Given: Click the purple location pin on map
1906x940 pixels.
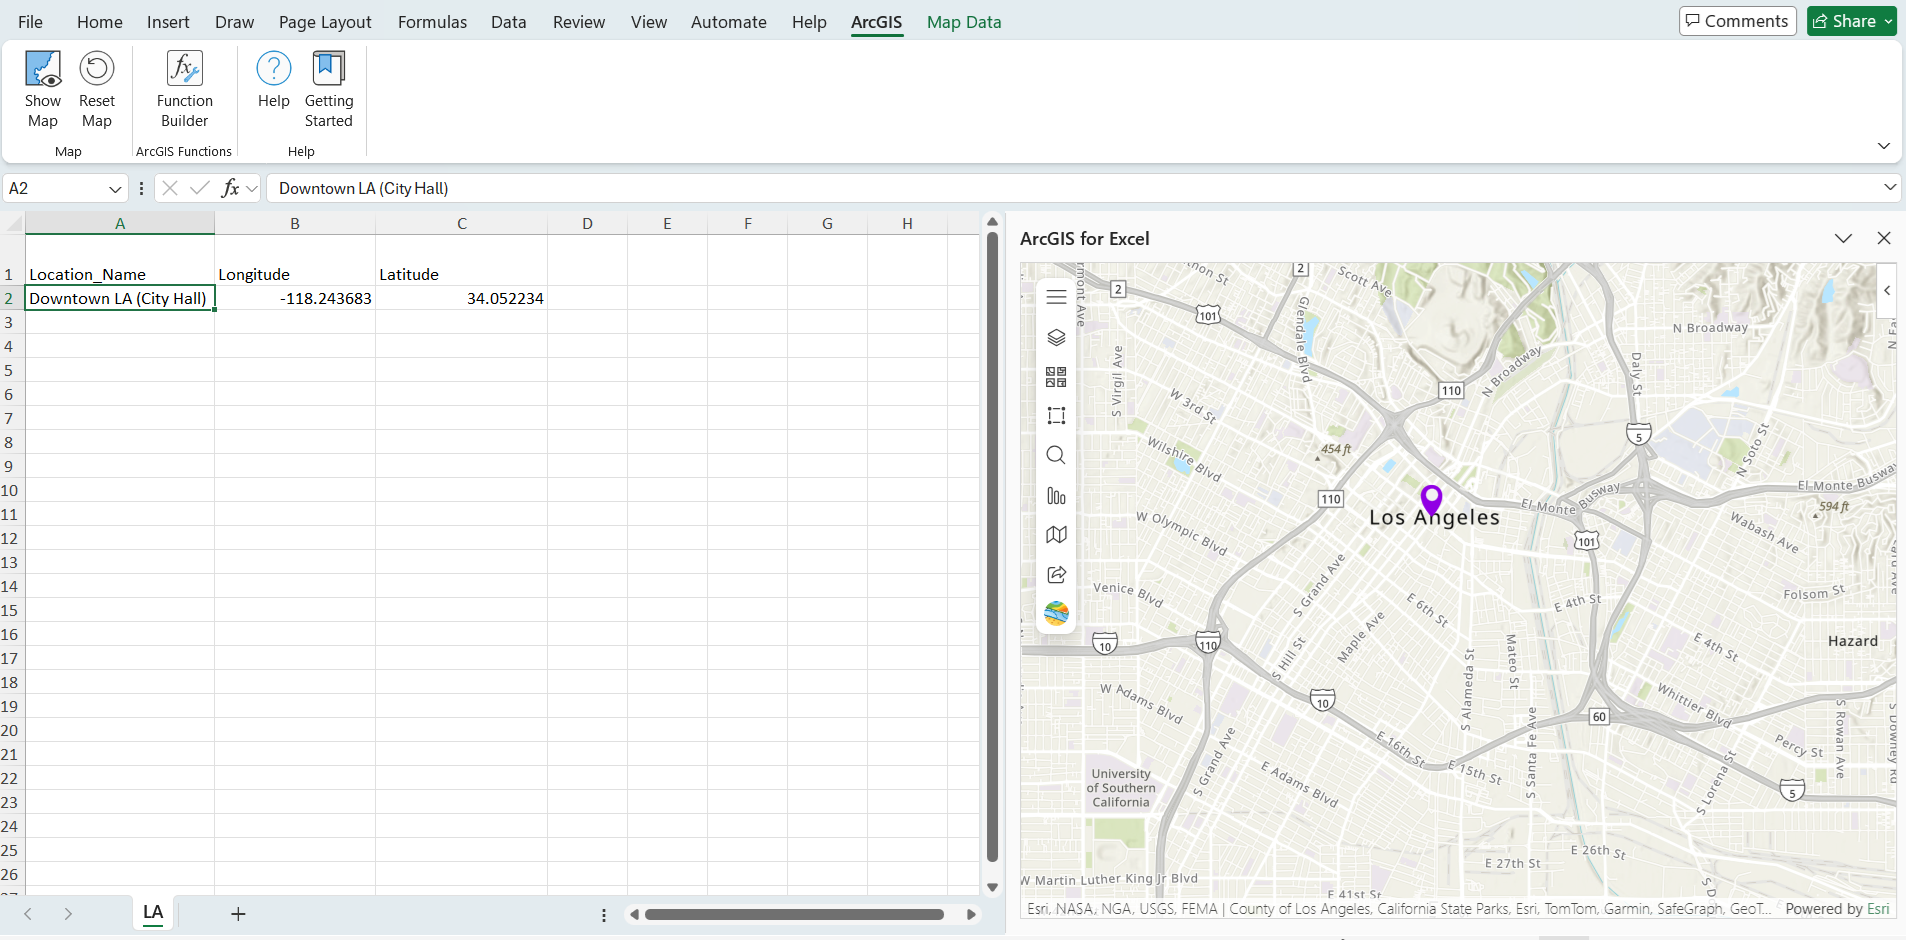Looking at the screenshot, I should coord(1431,498).
